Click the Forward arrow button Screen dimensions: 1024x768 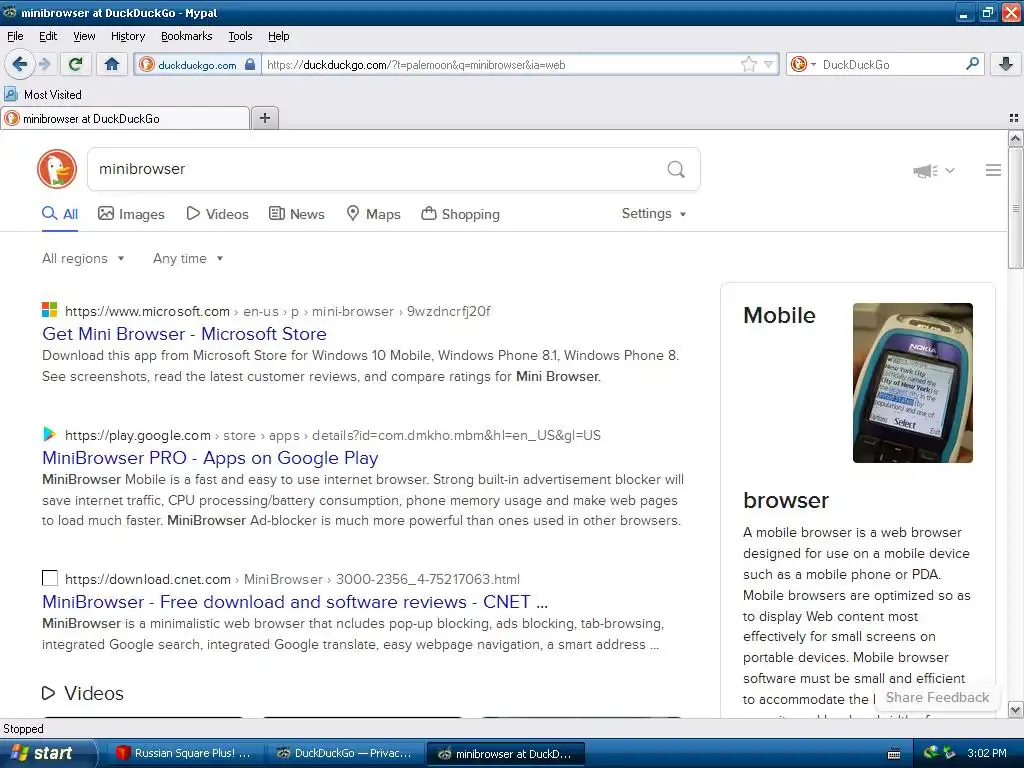pos(44,64)
